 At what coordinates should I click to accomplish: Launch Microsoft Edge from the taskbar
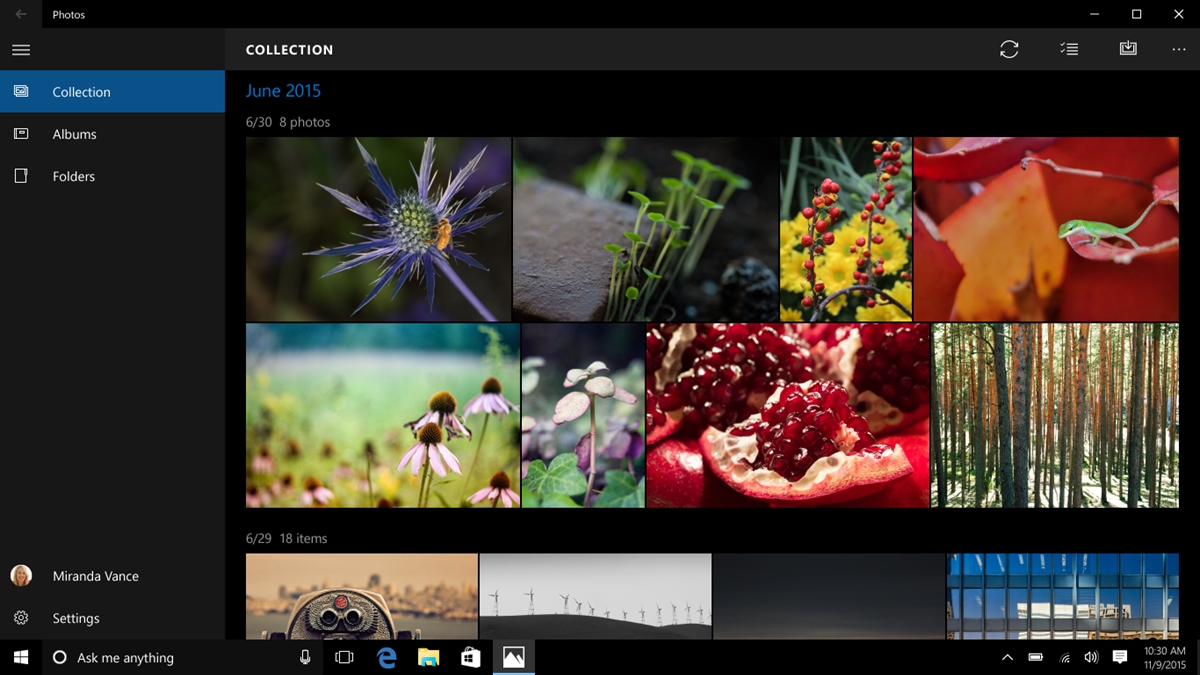[386, 657]
